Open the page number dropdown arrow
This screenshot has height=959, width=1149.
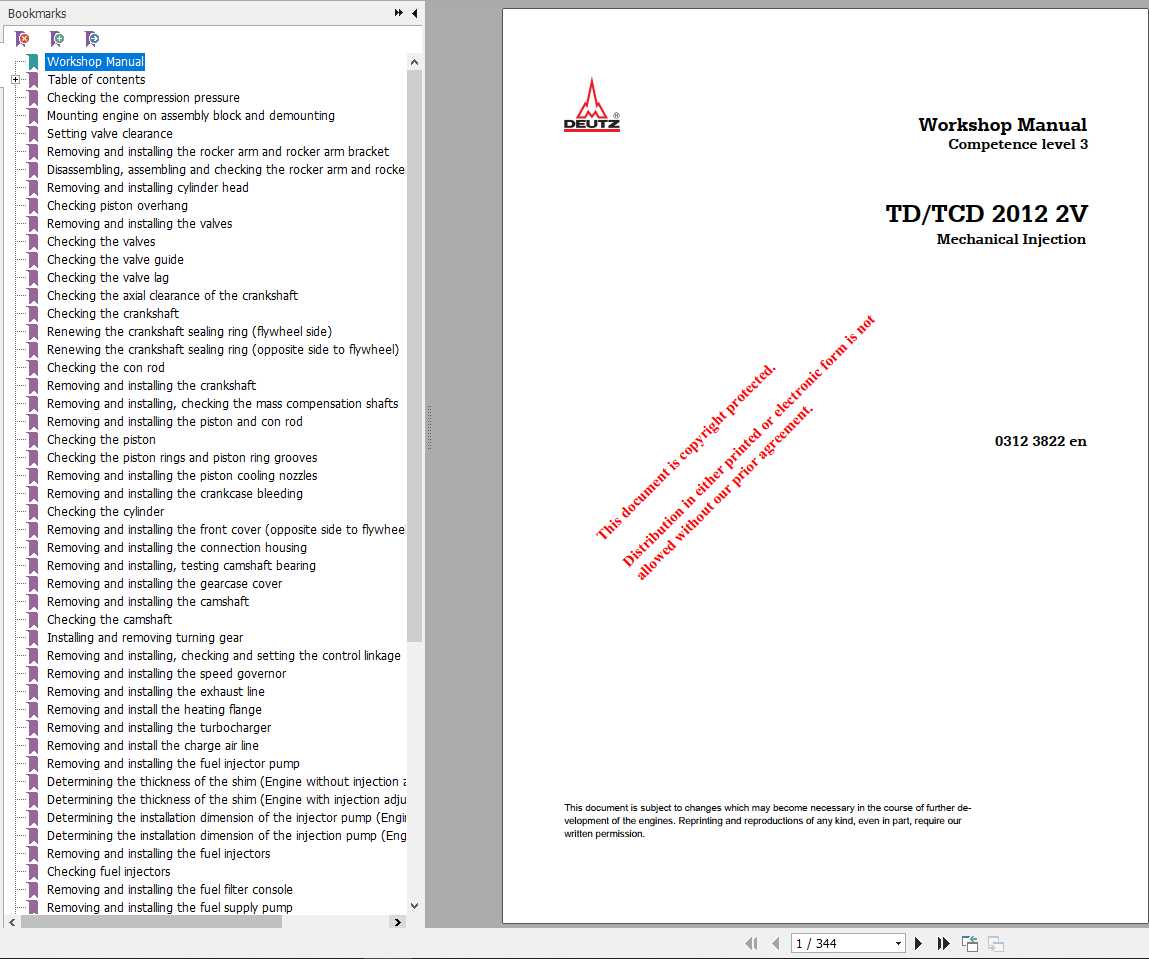coord(898,944)
